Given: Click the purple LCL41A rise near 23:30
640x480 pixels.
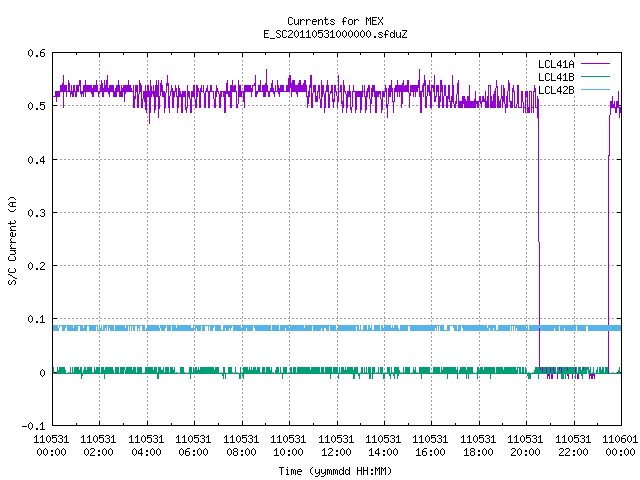Looking at the screenshot, I should coord(609,241).
